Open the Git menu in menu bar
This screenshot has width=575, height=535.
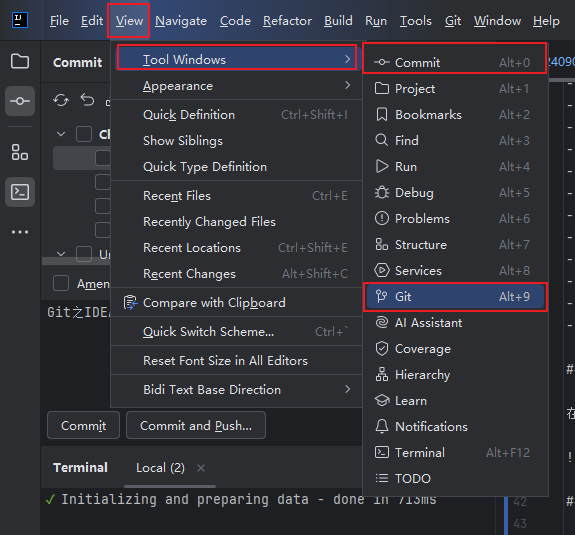(453, 21)
